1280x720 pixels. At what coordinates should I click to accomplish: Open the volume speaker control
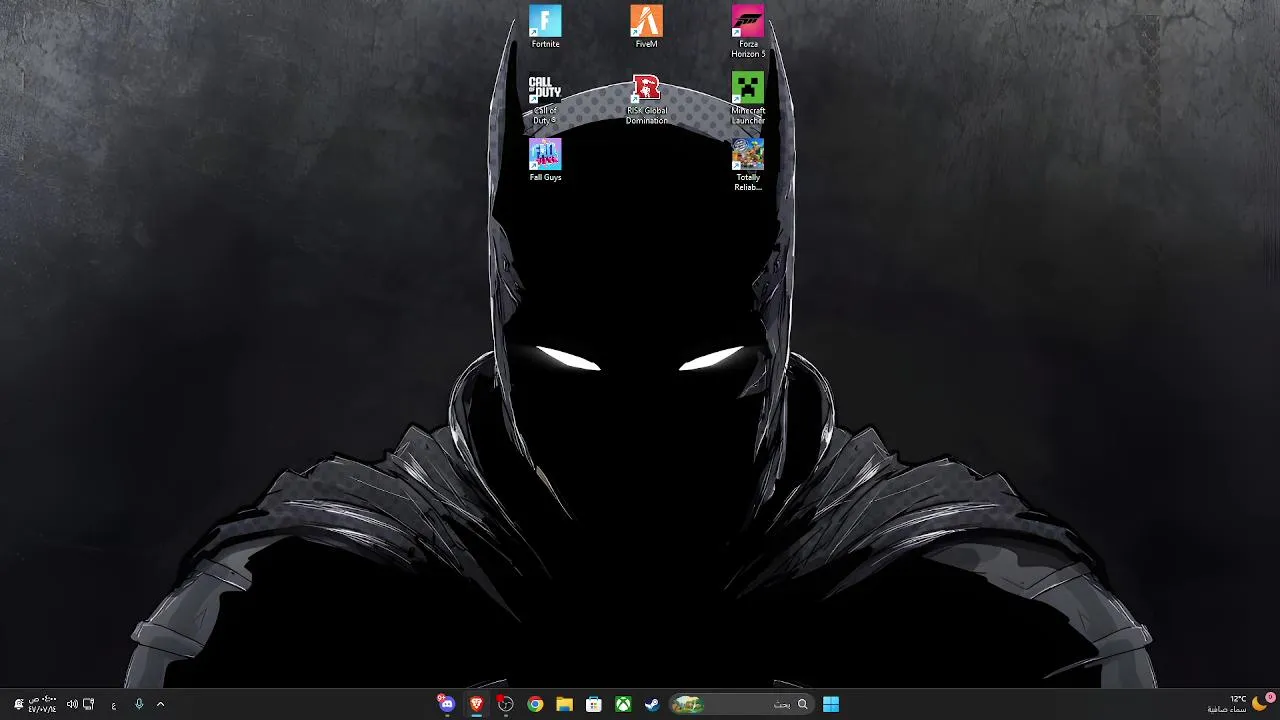click(72, 704)
